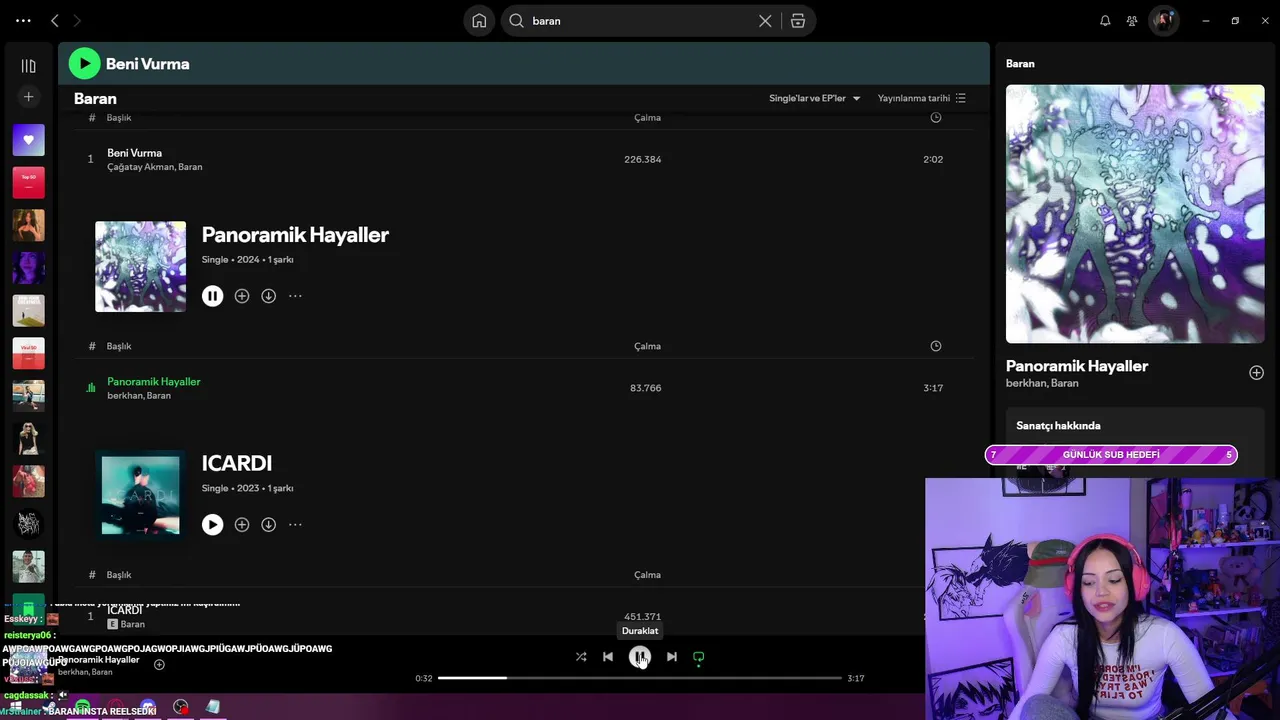Click the 0:32 elapsed time

tap(424, 679)
